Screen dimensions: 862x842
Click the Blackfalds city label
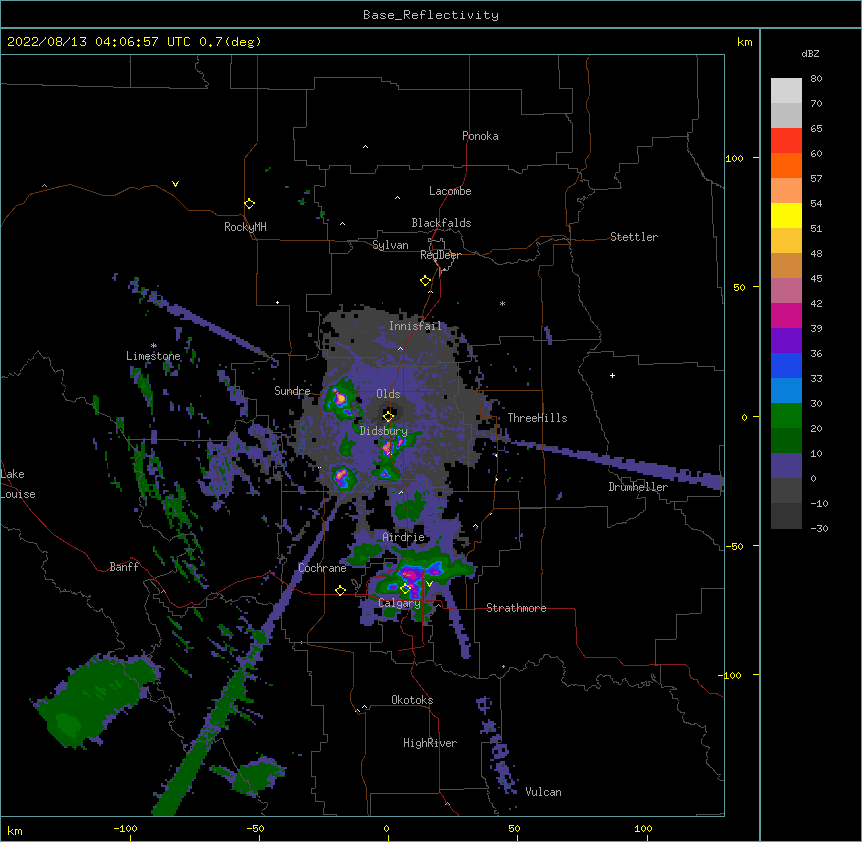(441, 223)
